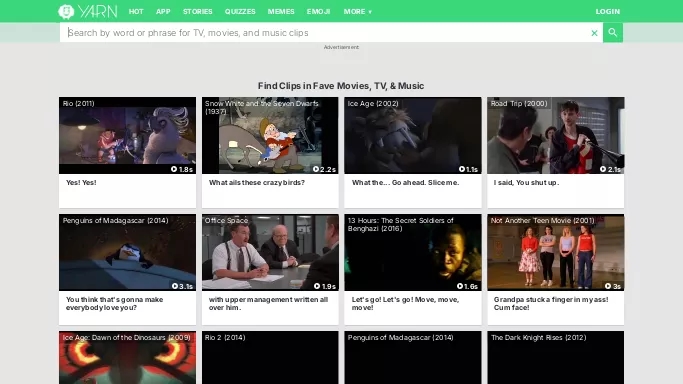683x384 pixels.
Task: Select the EMOJI nav item
Action: [318, 12]
